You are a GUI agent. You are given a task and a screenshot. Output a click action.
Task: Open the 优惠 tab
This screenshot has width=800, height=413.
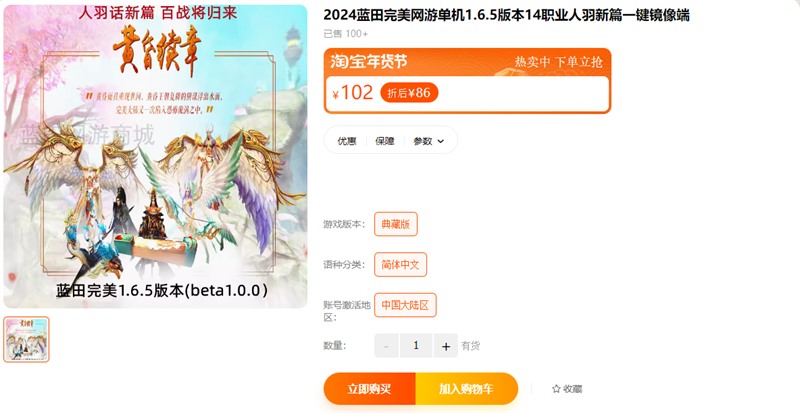(347, 141)
